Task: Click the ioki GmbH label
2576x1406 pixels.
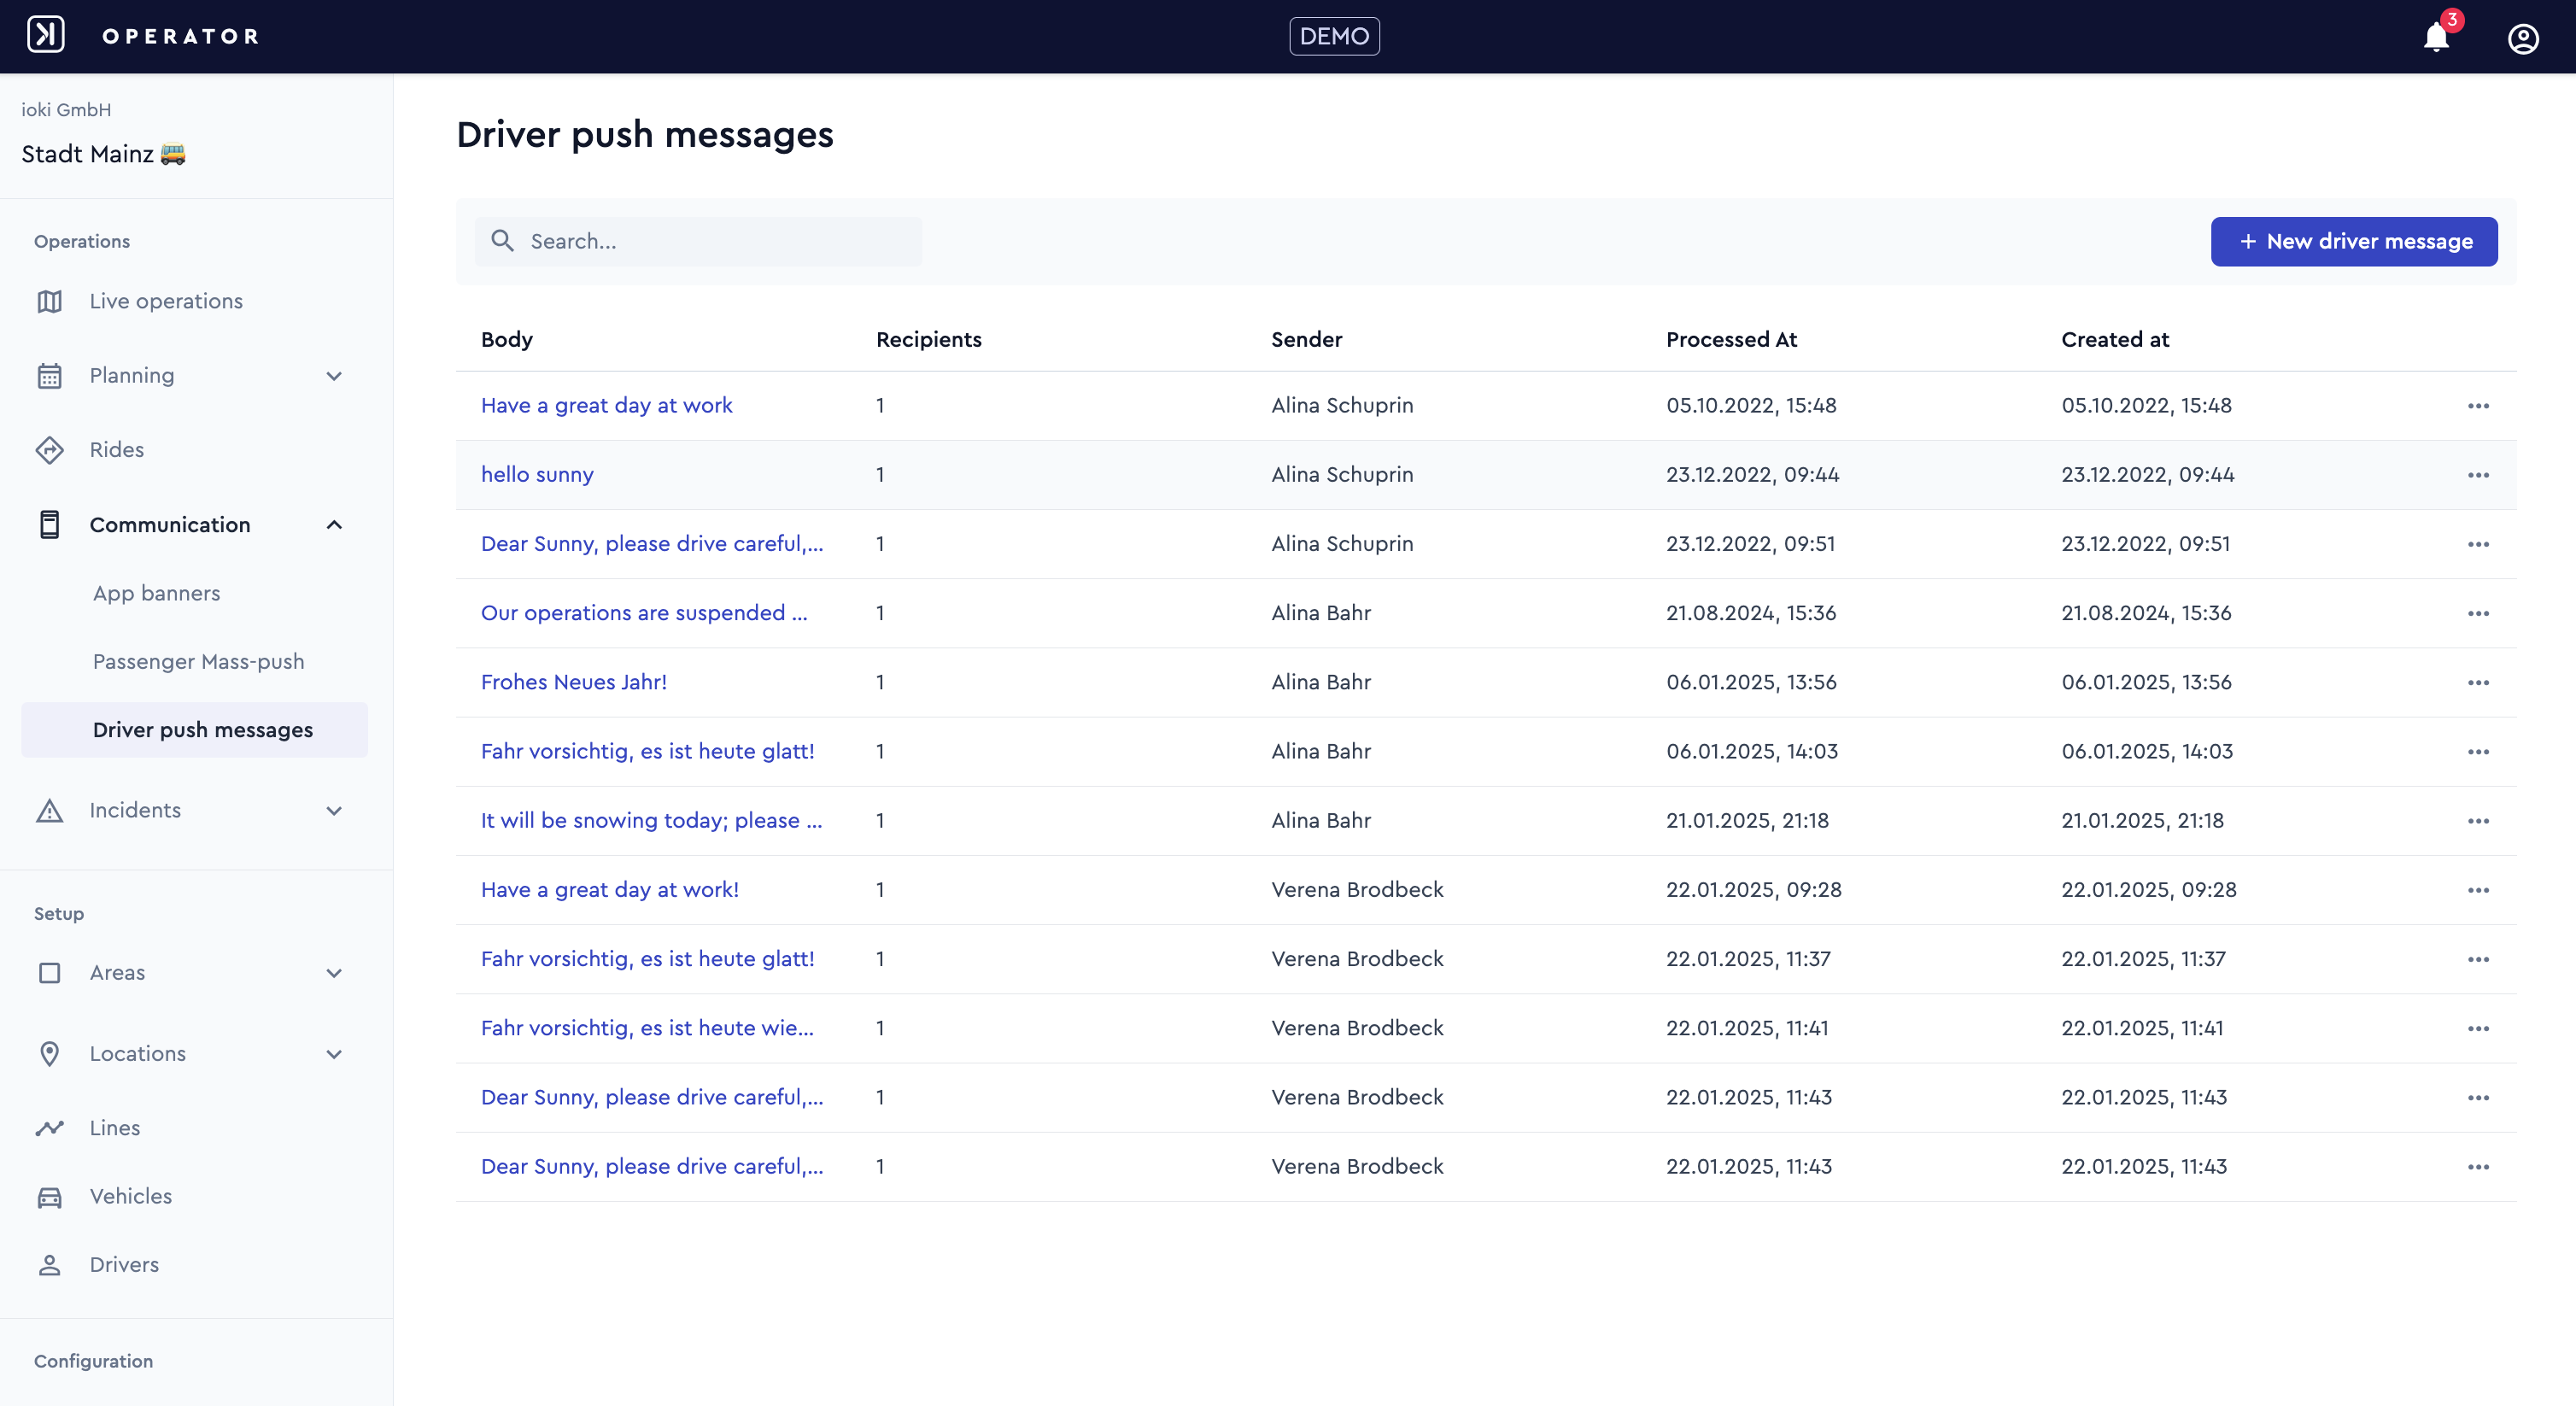Action: tap(66, 110)
